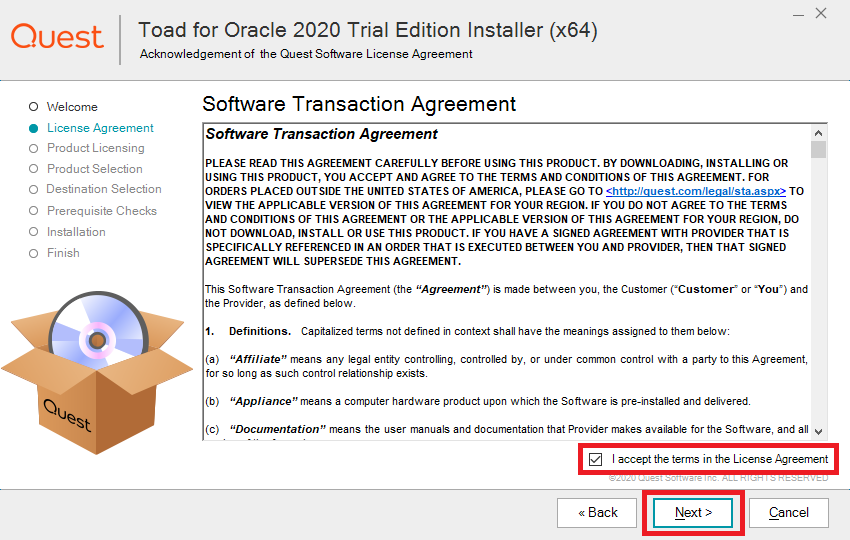Click the agreement scrollbar thumb
This screenshot has height=540, width=850.
pyautogui.click(x=819, y=149)
